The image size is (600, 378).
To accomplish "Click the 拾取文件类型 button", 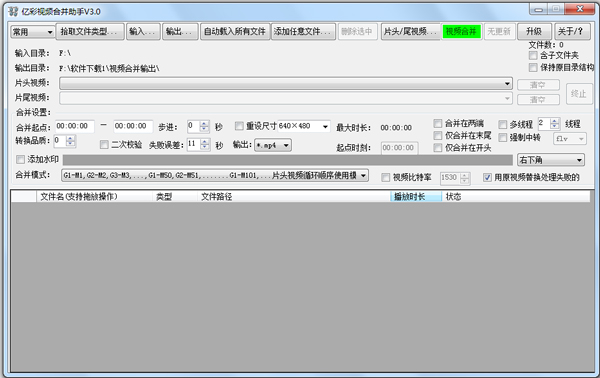I will pos(90,31).
